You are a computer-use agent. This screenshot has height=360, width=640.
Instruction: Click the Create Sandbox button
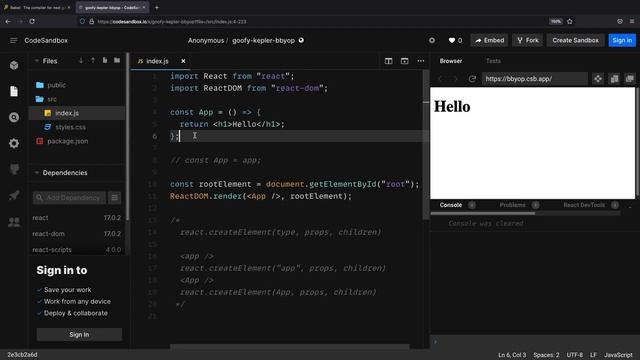click(x=575, y=40)
